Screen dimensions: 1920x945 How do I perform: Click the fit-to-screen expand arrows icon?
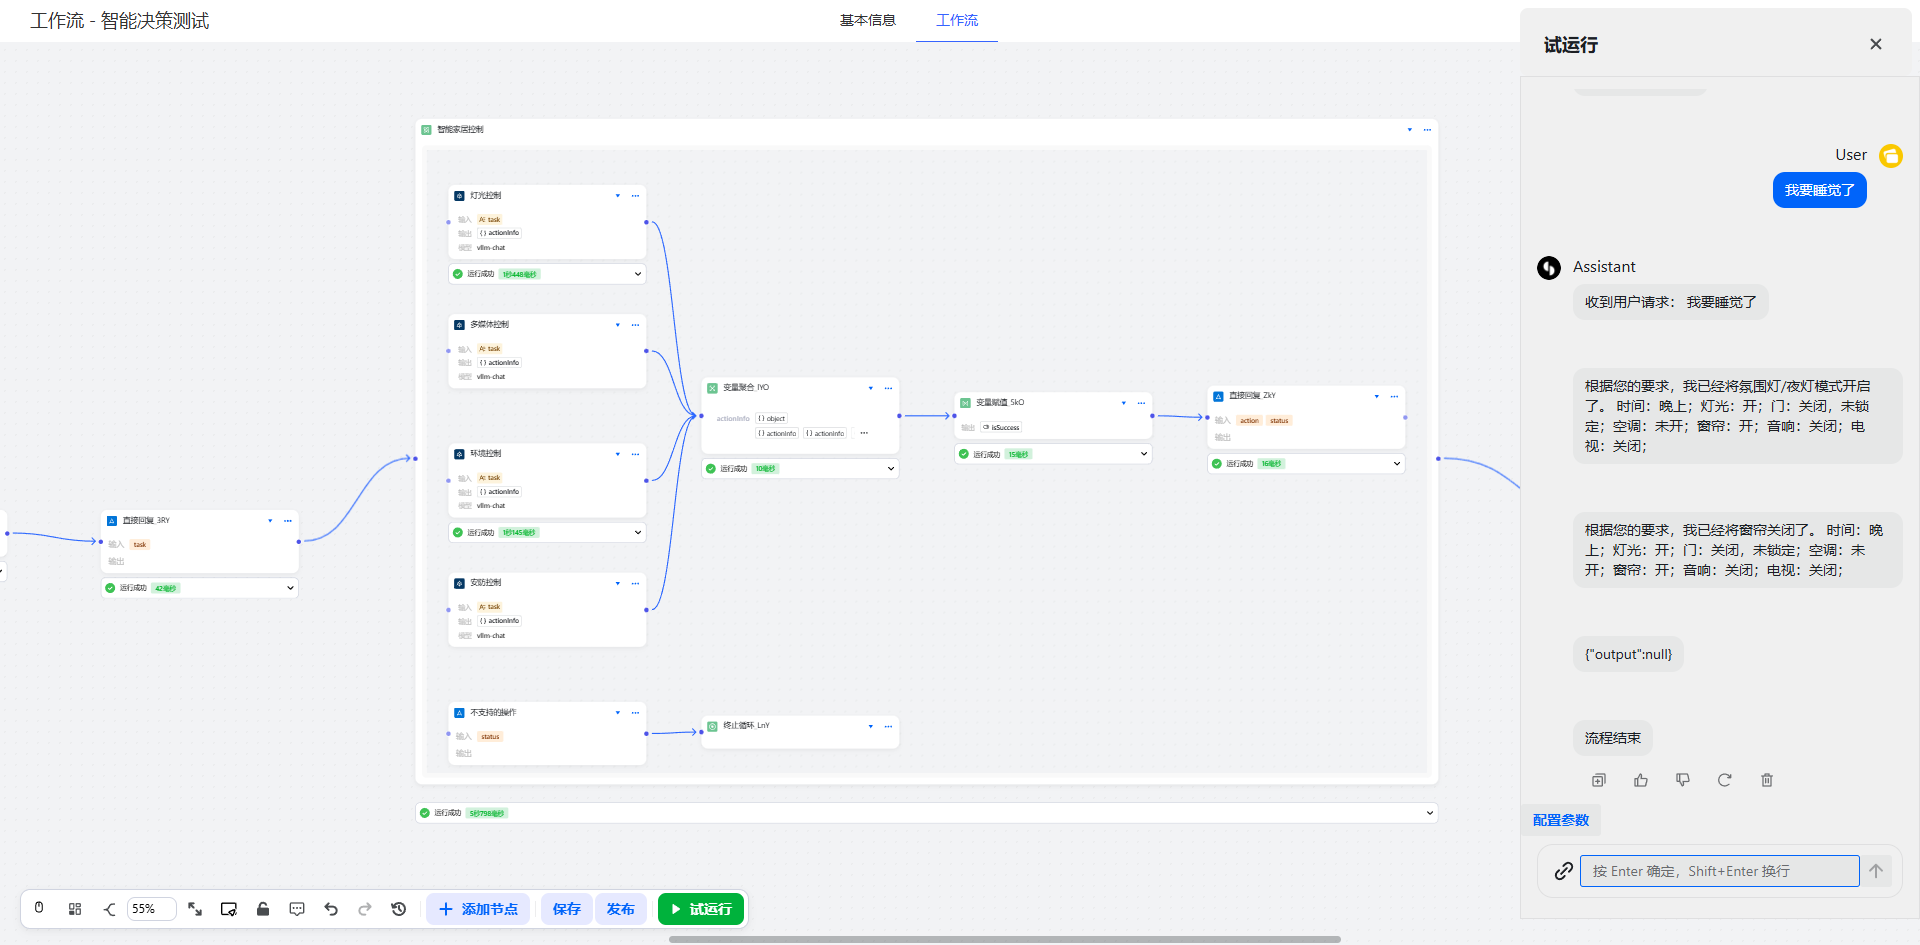point(195,909)
